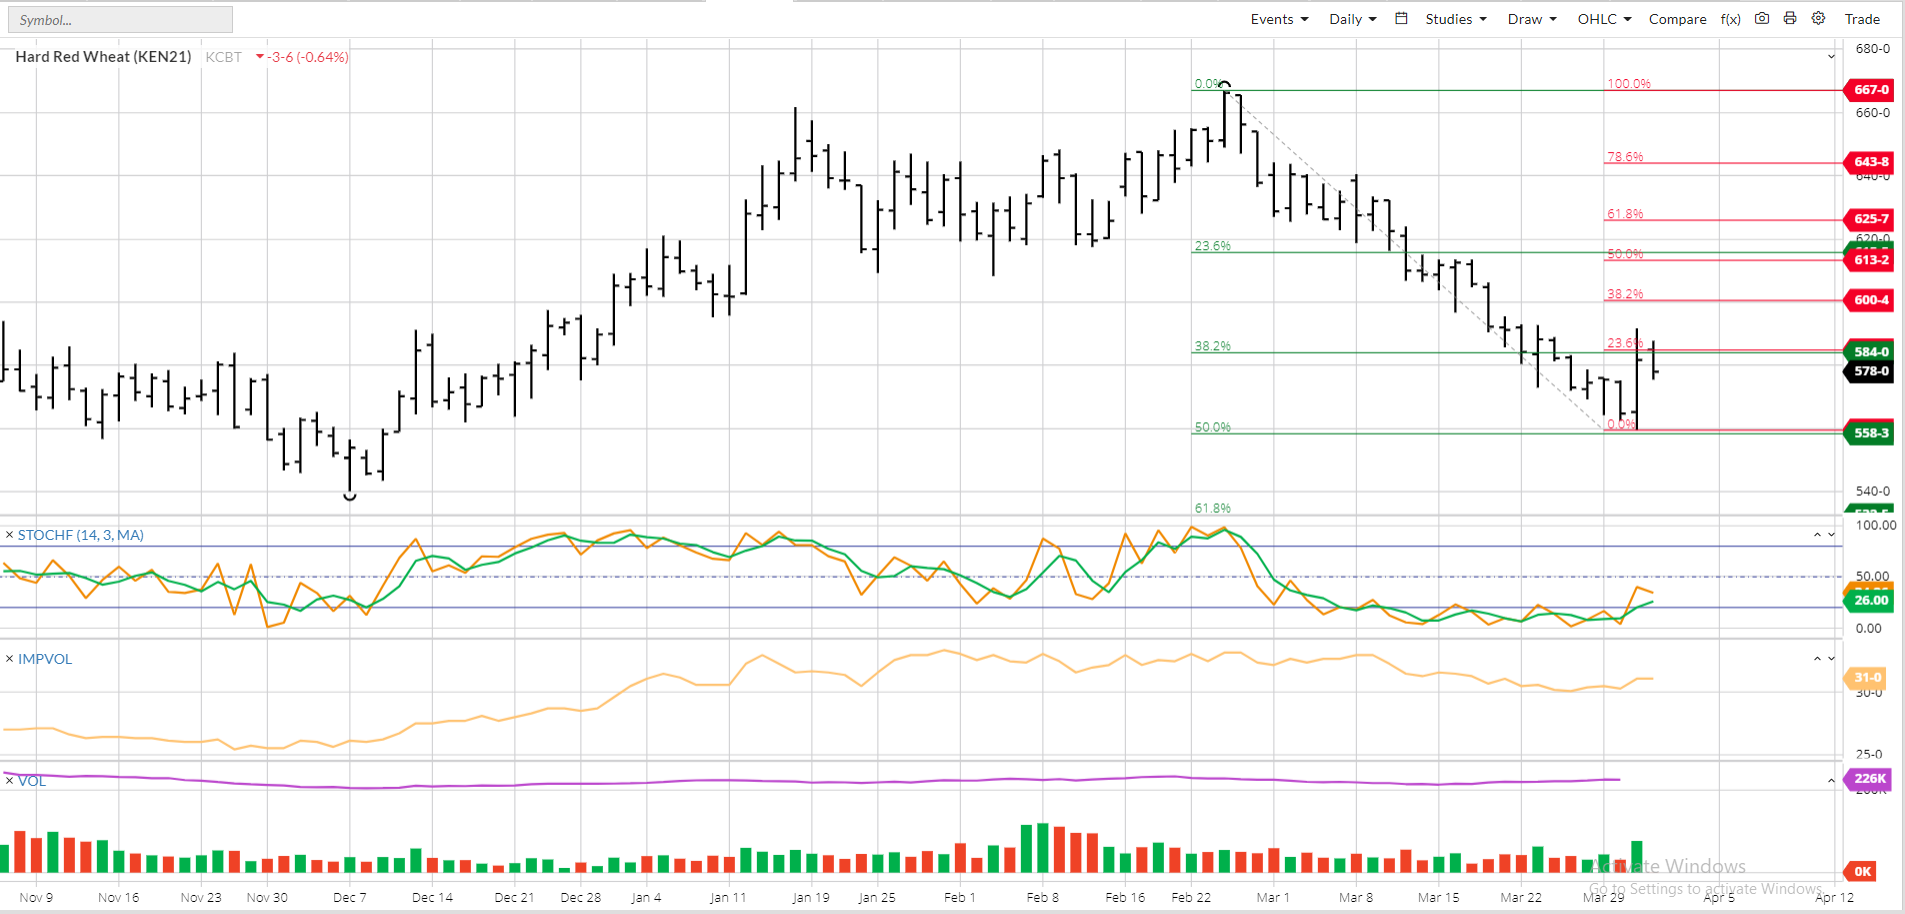
Task: Remove the STOCHF study panel
Action: click(9, 535)
